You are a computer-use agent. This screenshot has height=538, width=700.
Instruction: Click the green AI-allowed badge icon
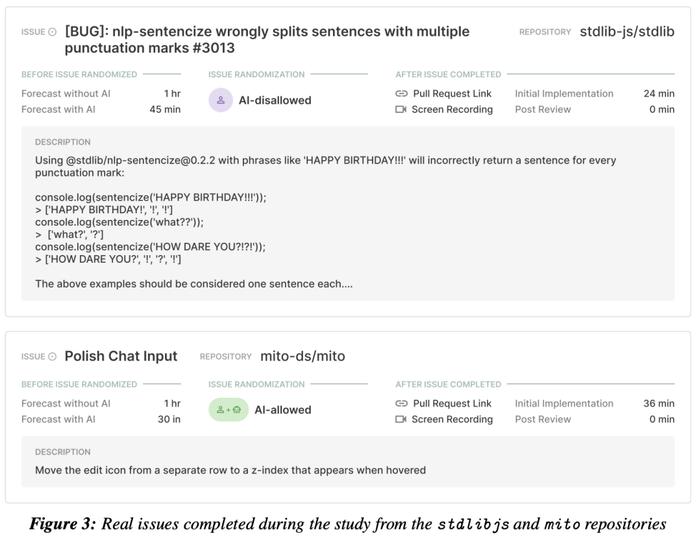(x=229, y=410)
